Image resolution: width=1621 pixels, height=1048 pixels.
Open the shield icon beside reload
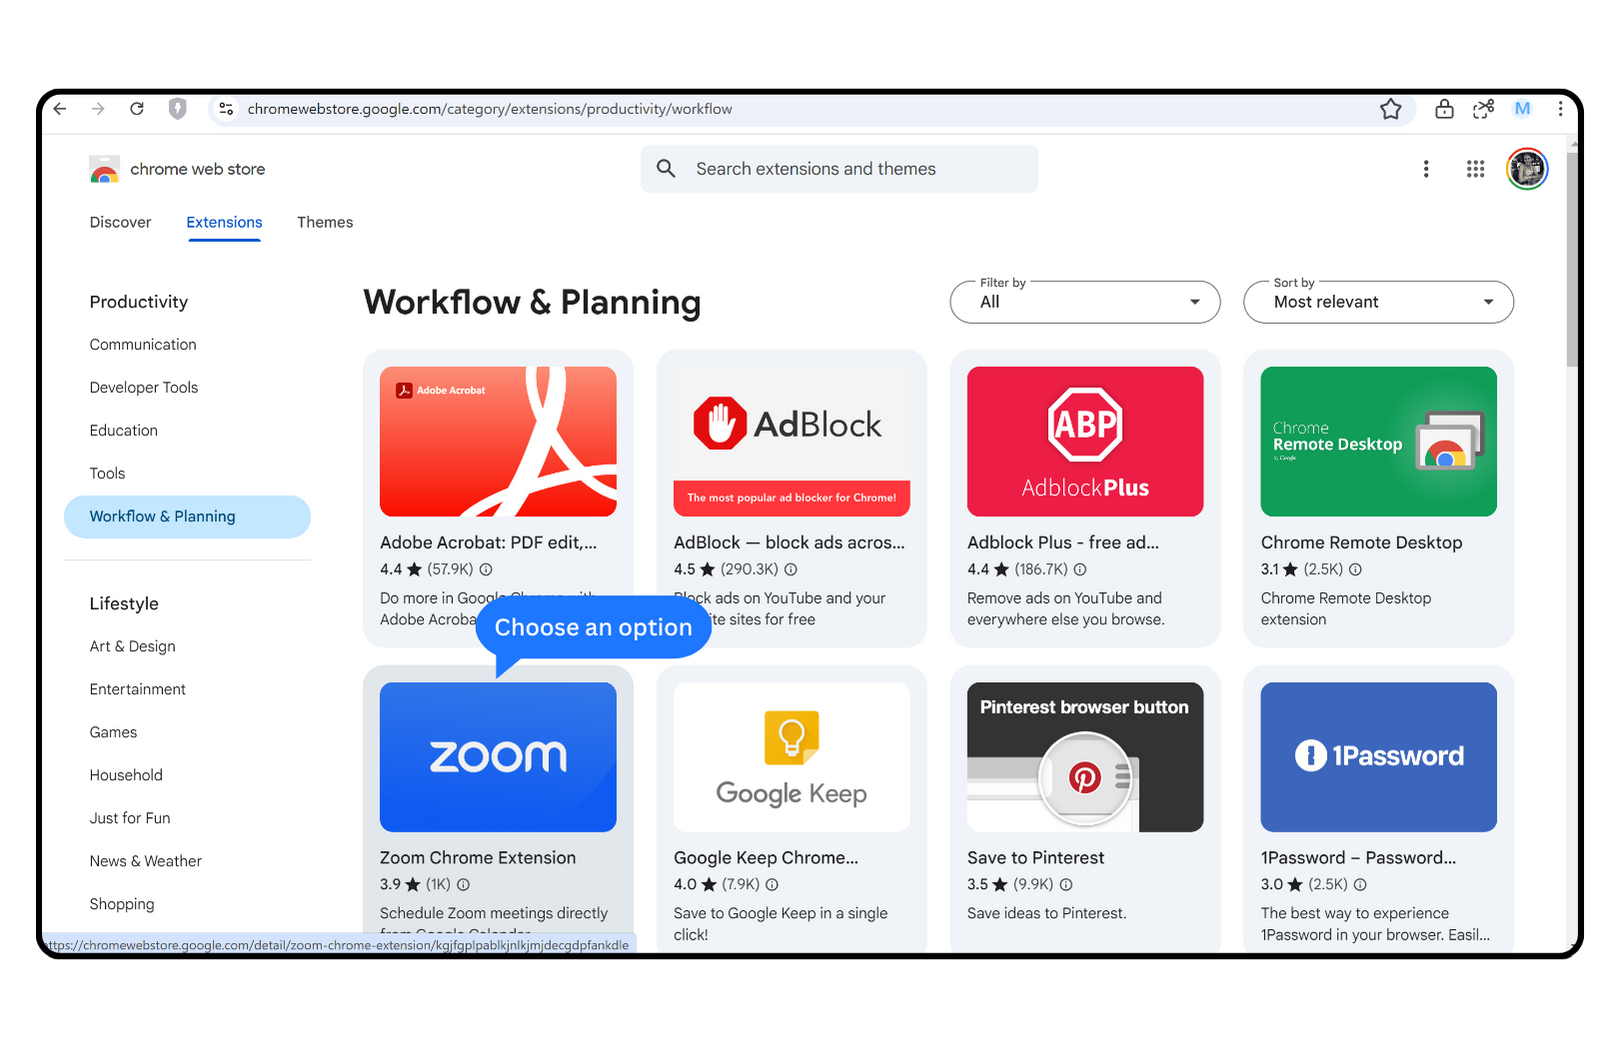point(177,109)
